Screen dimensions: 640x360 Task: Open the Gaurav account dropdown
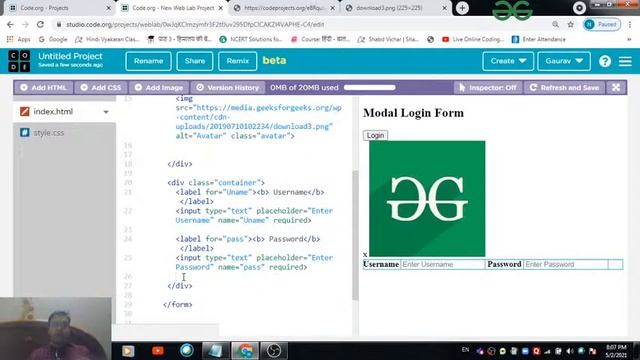(564, 61)
